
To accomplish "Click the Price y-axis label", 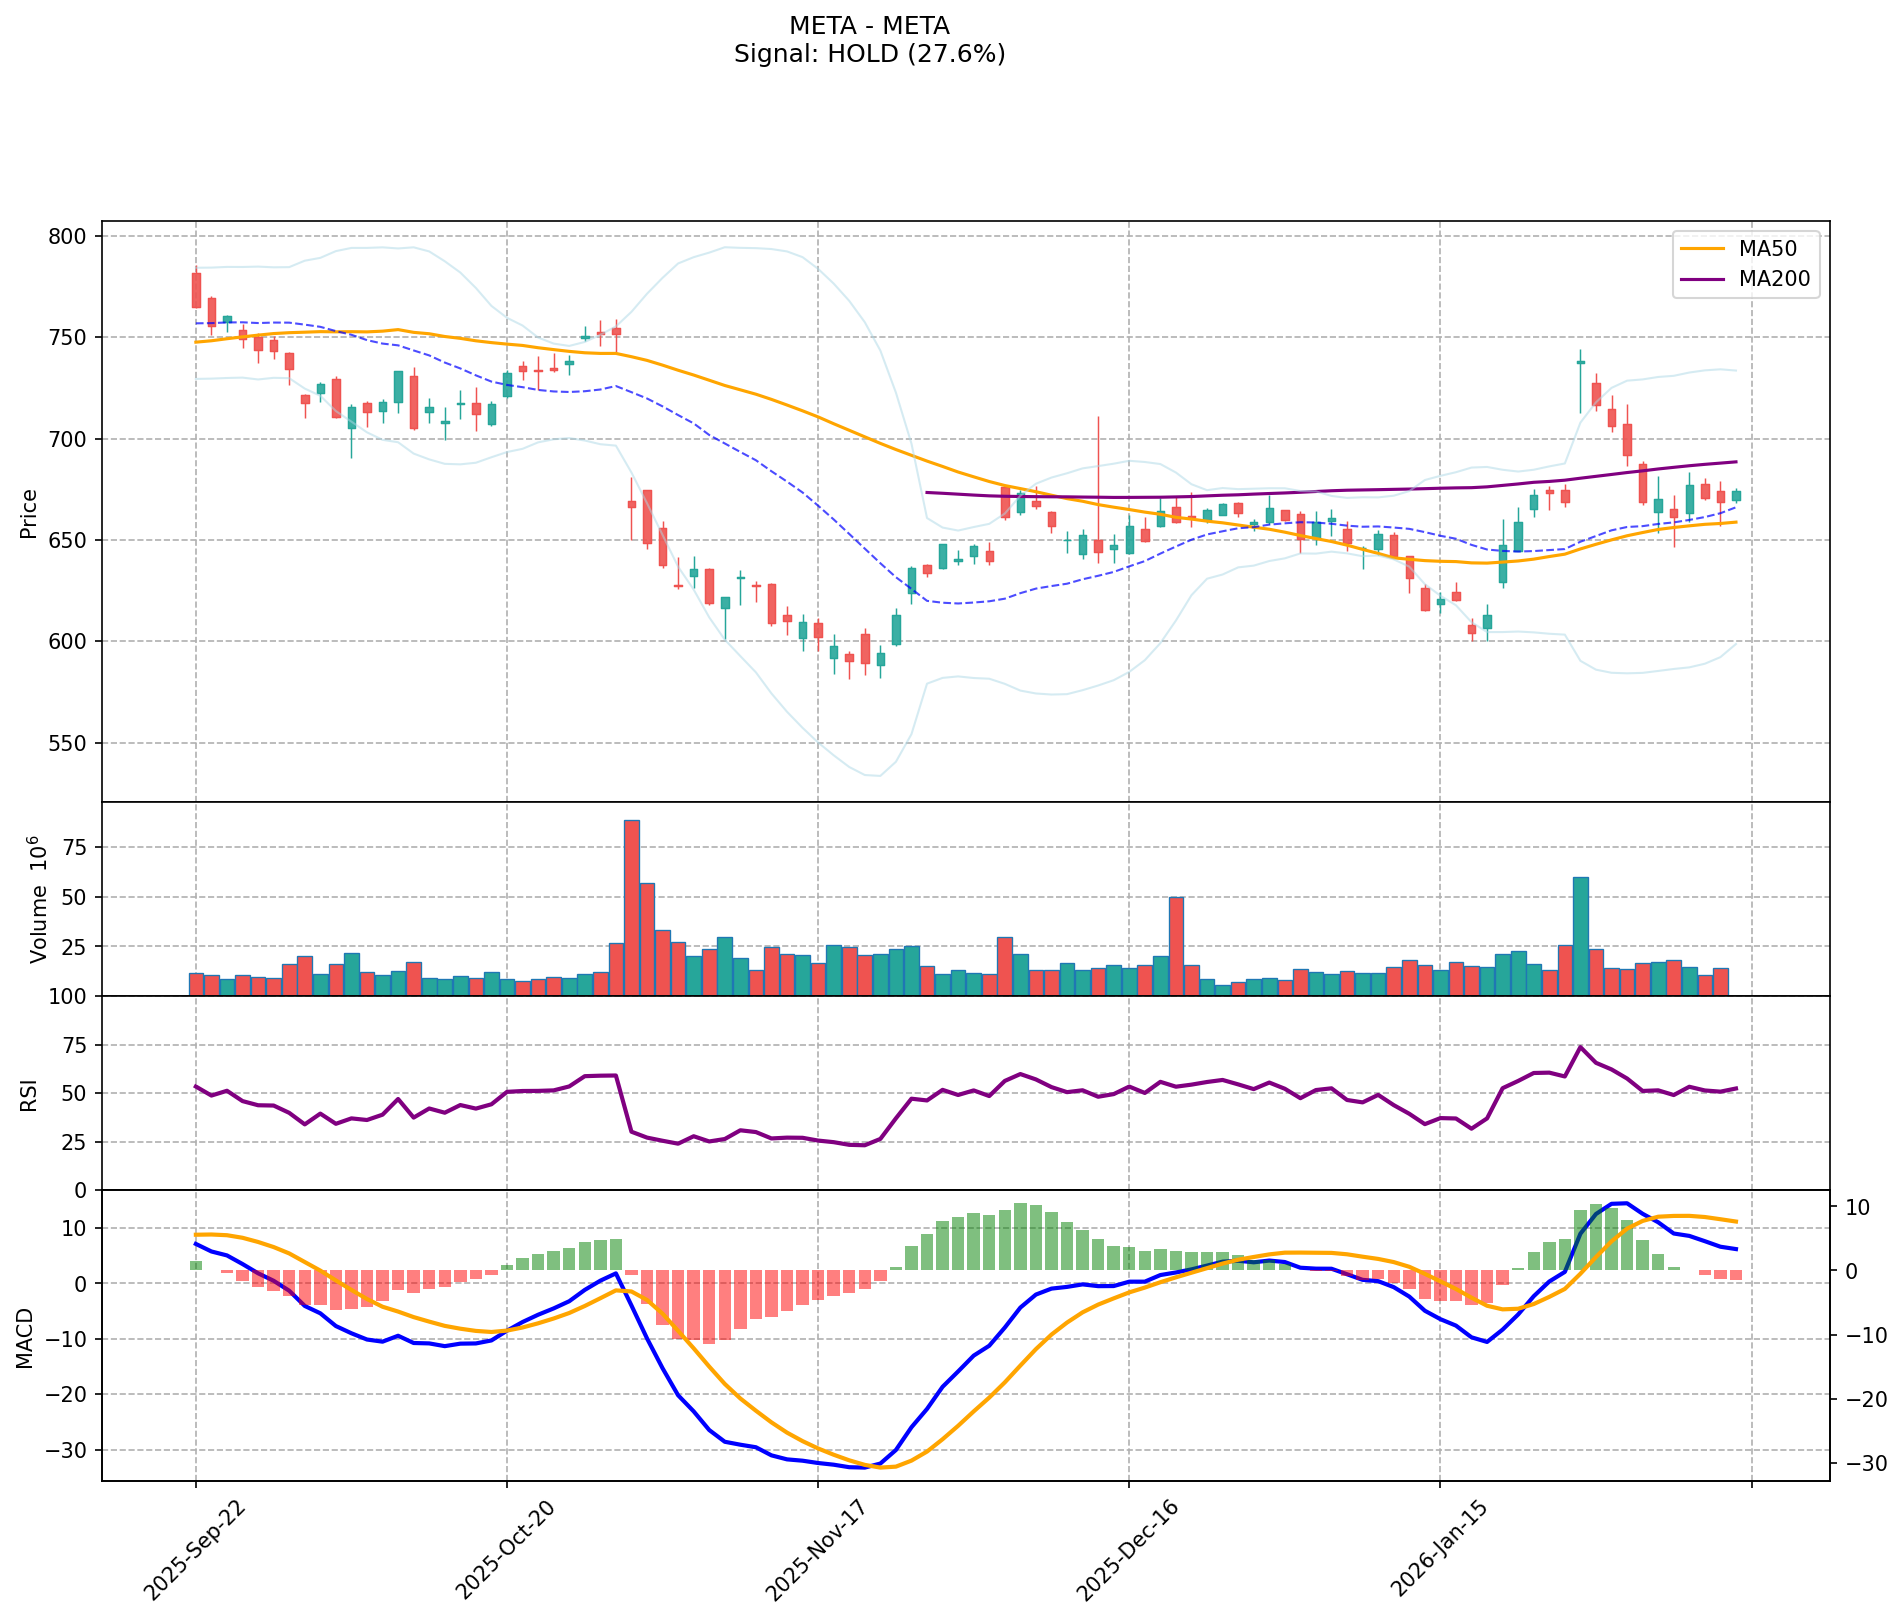I will coord(29,513).
